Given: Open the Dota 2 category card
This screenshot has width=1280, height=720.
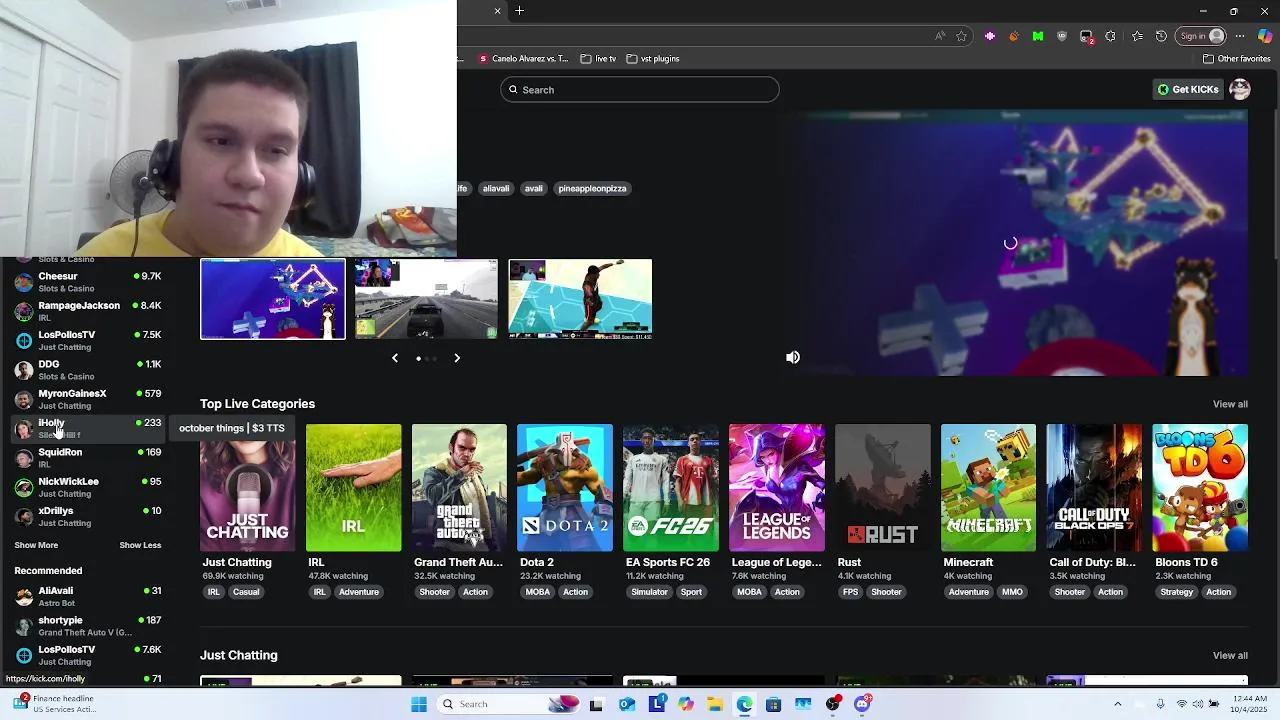Looking at the screenshot, I should (x=565, y=488).
